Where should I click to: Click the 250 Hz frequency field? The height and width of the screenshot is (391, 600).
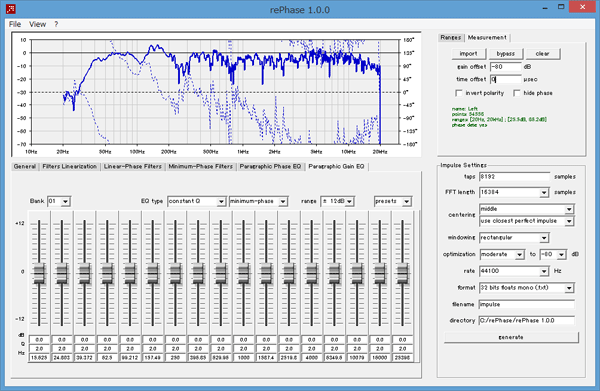tap(175, 358)
